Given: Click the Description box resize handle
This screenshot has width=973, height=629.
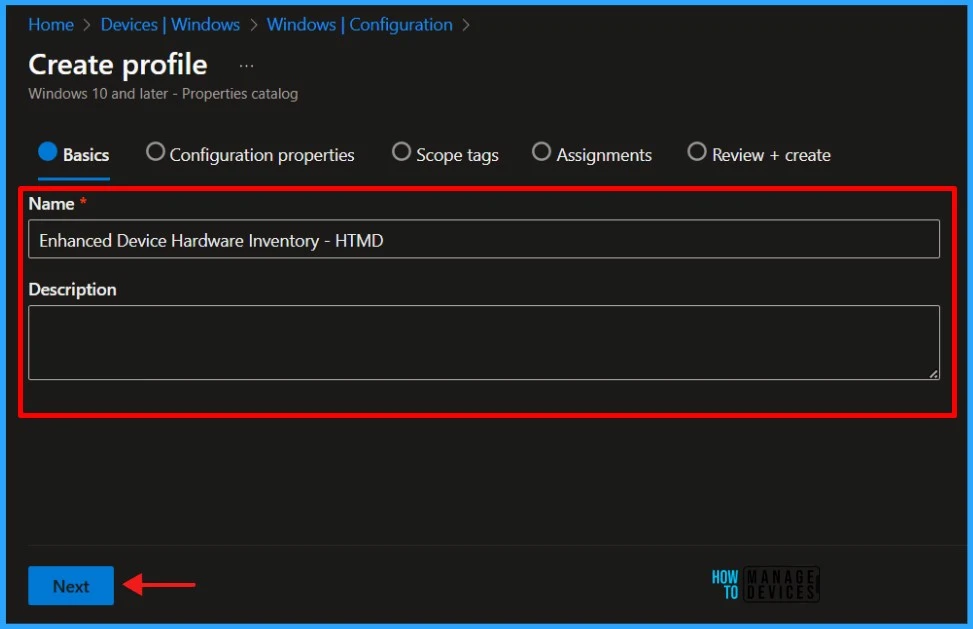Looking at the screenshot, I should coord(933,374).
